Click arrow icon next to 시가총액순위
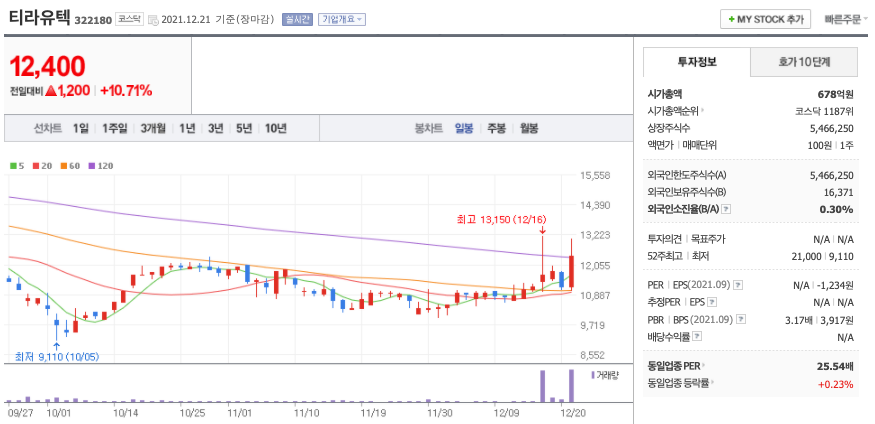875x424 pixels. [x=703, y=111]
